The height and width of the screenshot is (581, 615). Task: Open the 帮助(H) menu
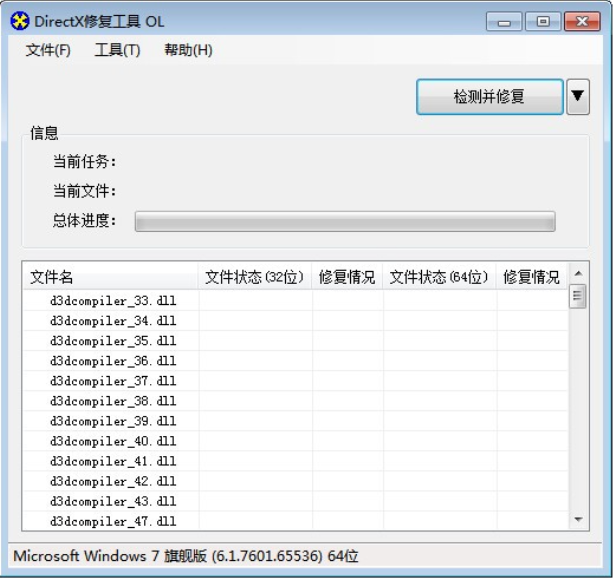(x=188, y=50)
